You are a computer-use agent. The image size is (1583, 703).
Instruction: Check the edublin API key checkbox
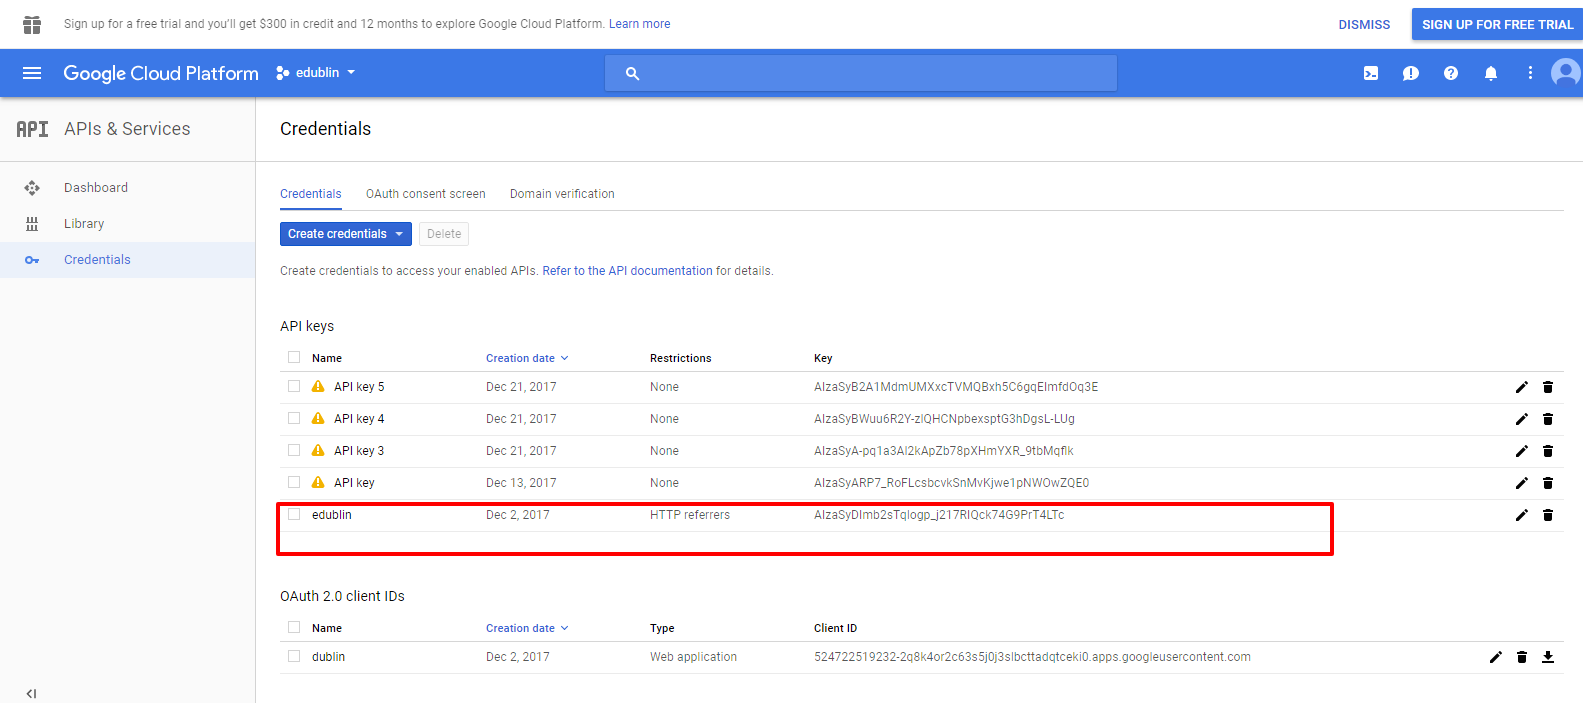294,514
